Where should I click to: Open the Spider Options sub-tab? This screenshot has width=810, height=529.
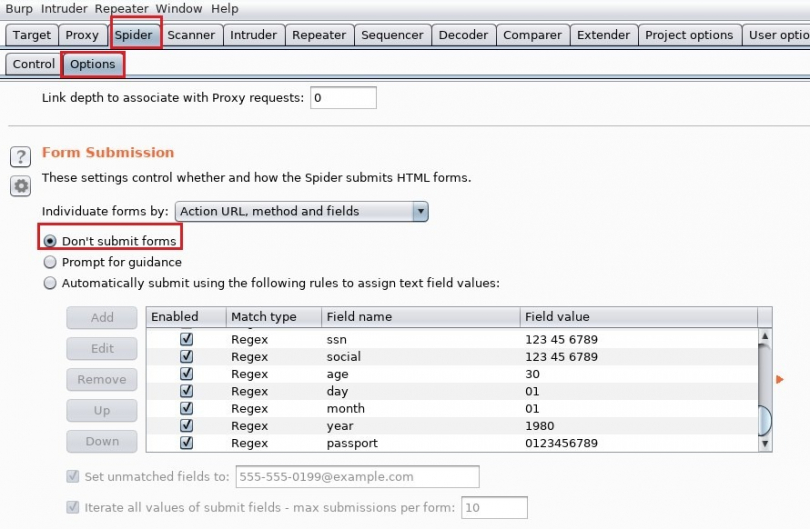coord(93,64)
